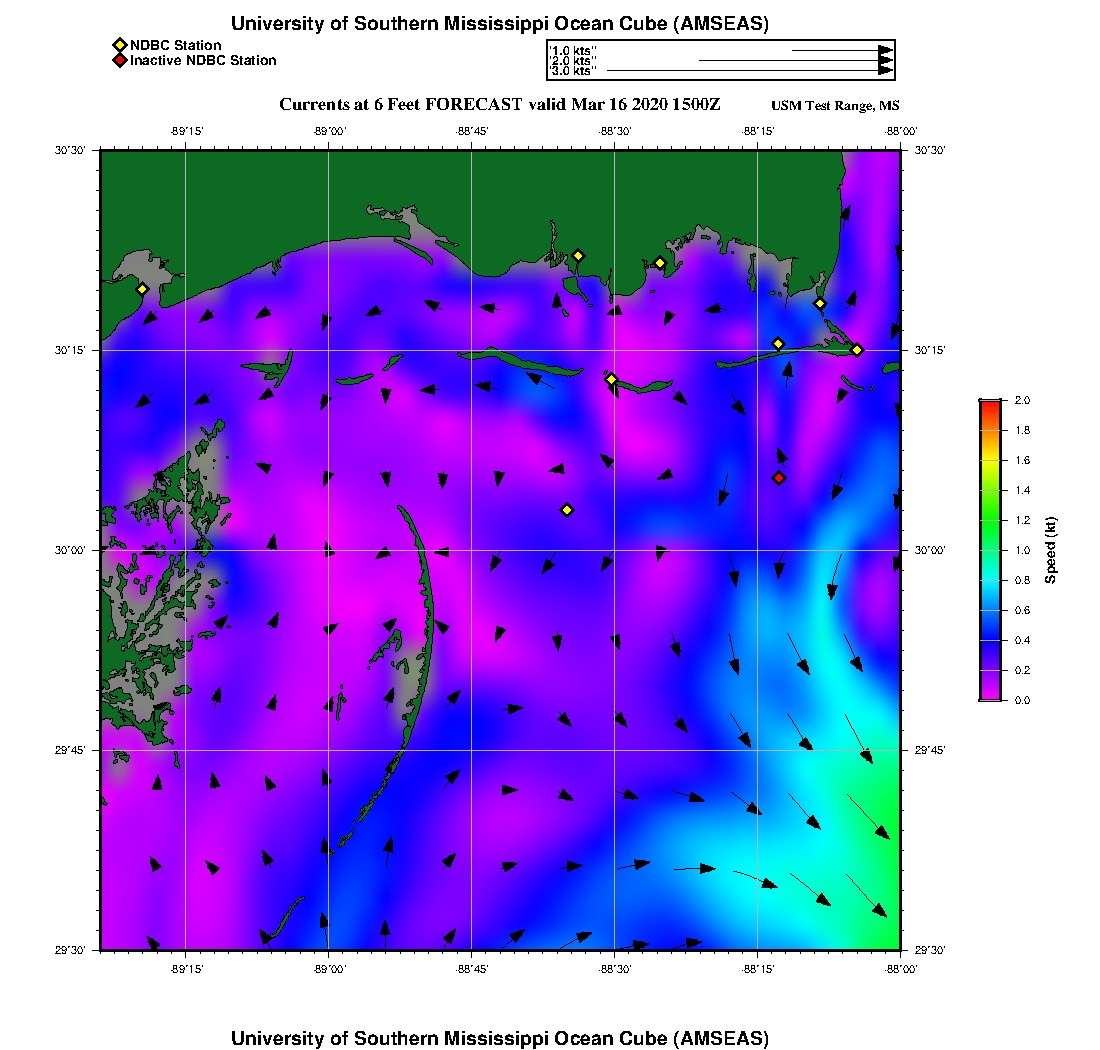Click the left-axis 30°00' latitude label

69,550
